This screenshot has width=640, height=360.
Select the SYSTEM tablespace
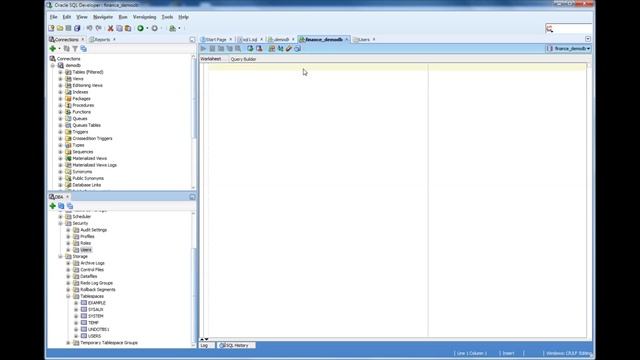pos(96,316)
